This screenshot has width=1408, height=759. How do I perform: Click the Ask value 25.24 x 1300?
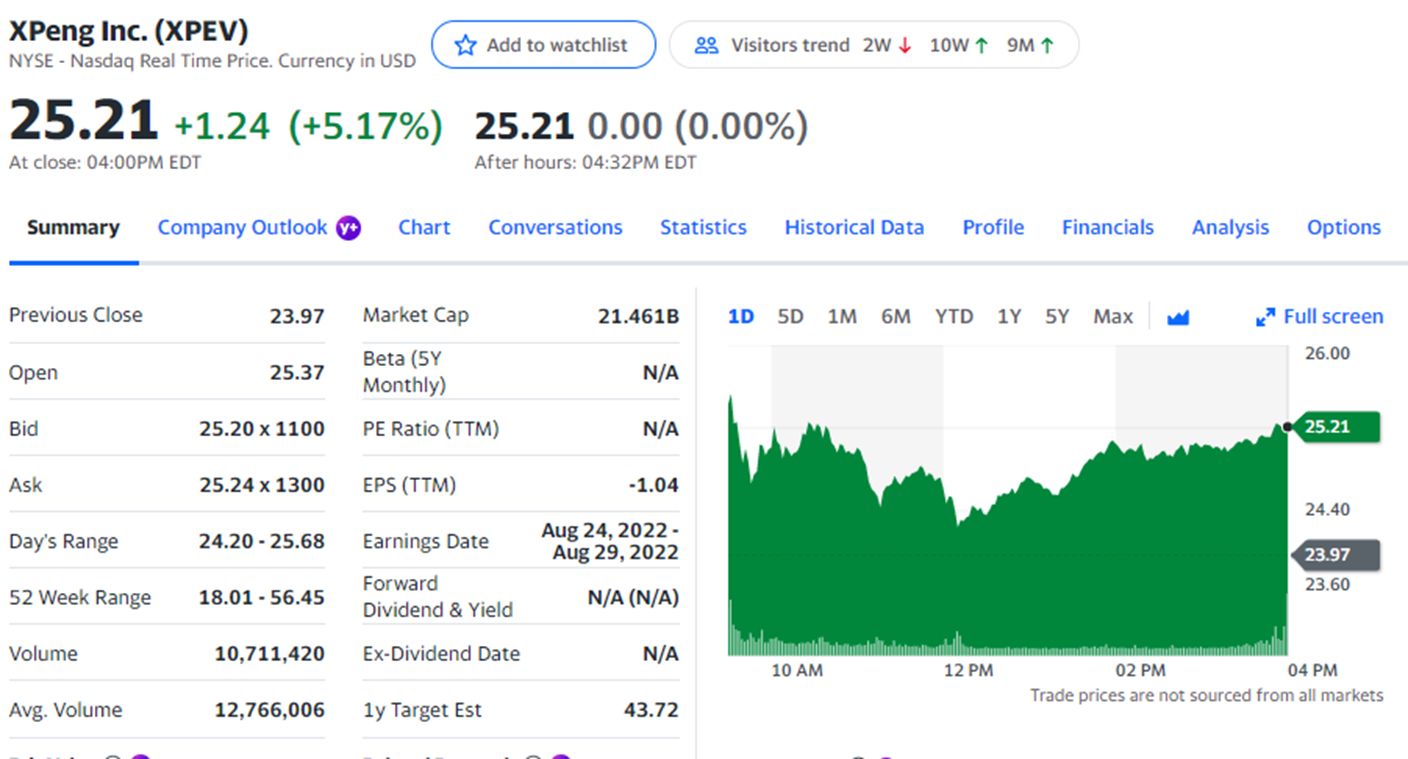[262, 485]
